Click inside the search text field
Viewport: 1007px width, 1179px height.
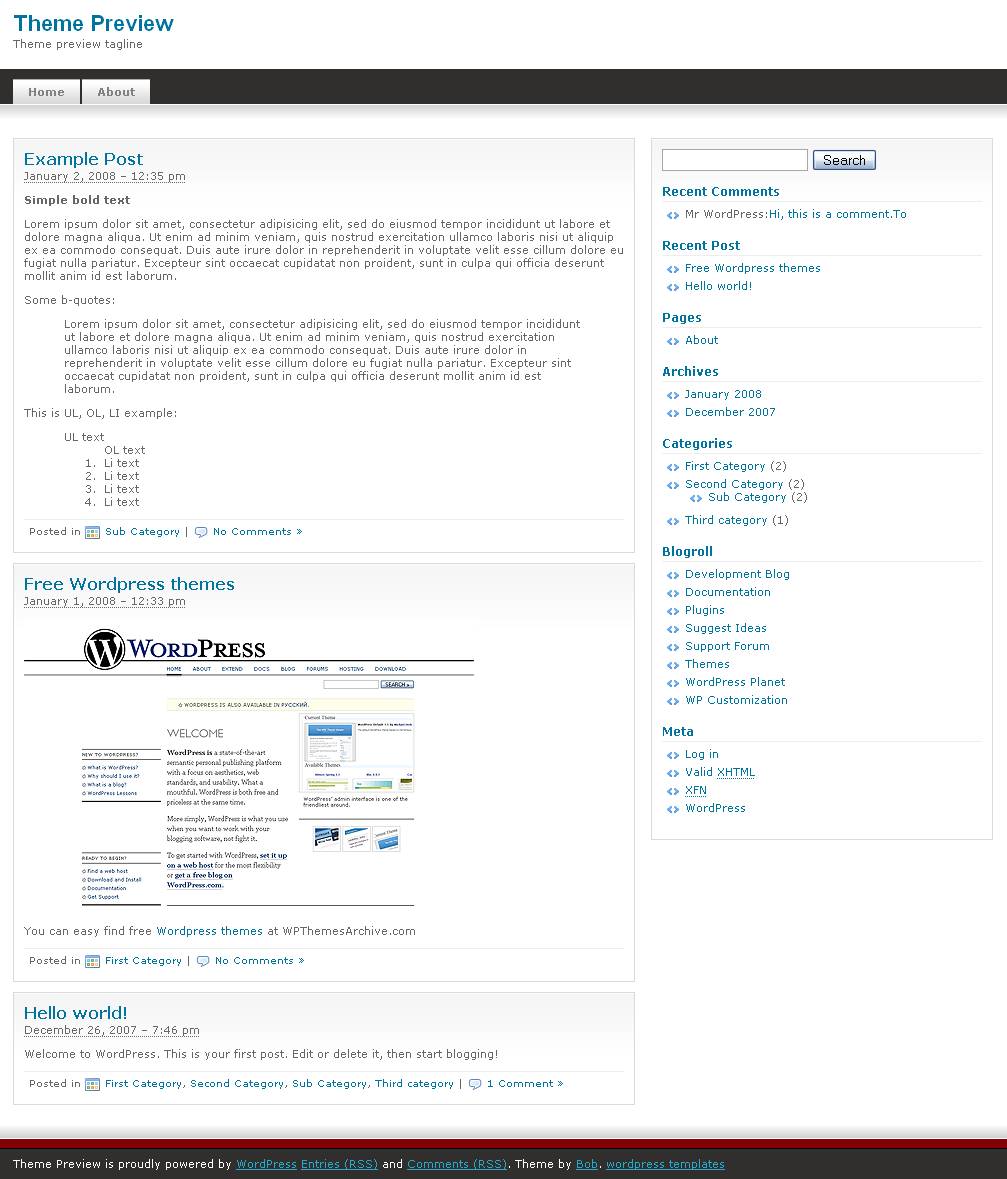click(734, 159)
